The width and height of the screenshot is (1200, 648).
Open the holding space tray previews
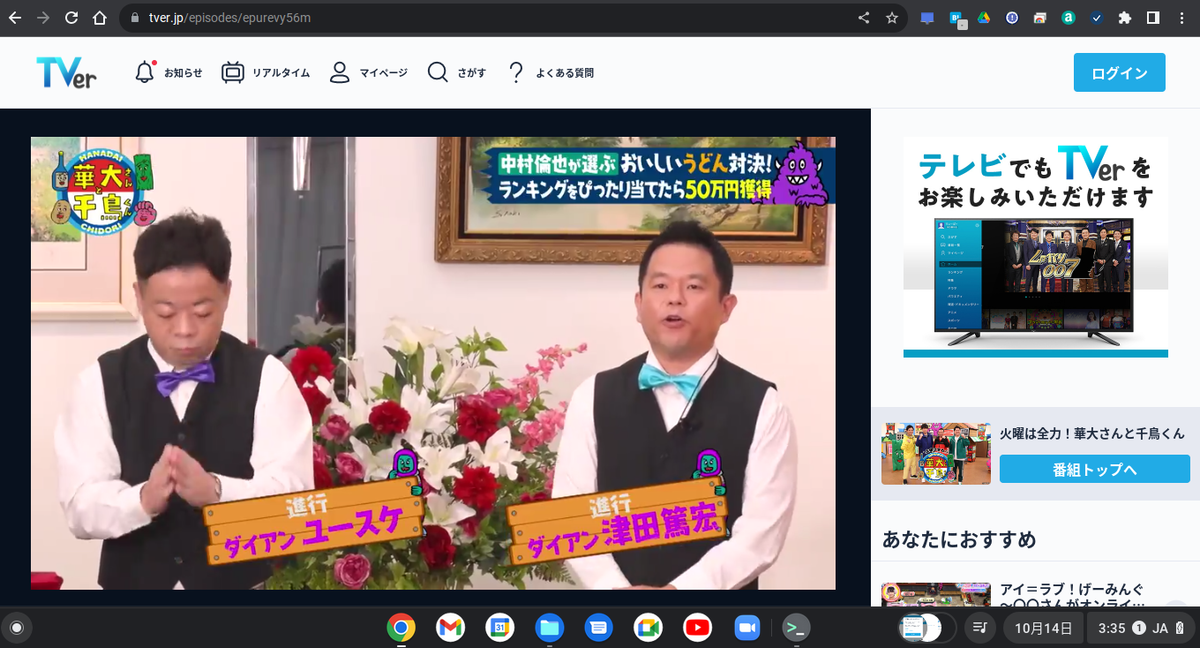point(926,628)
